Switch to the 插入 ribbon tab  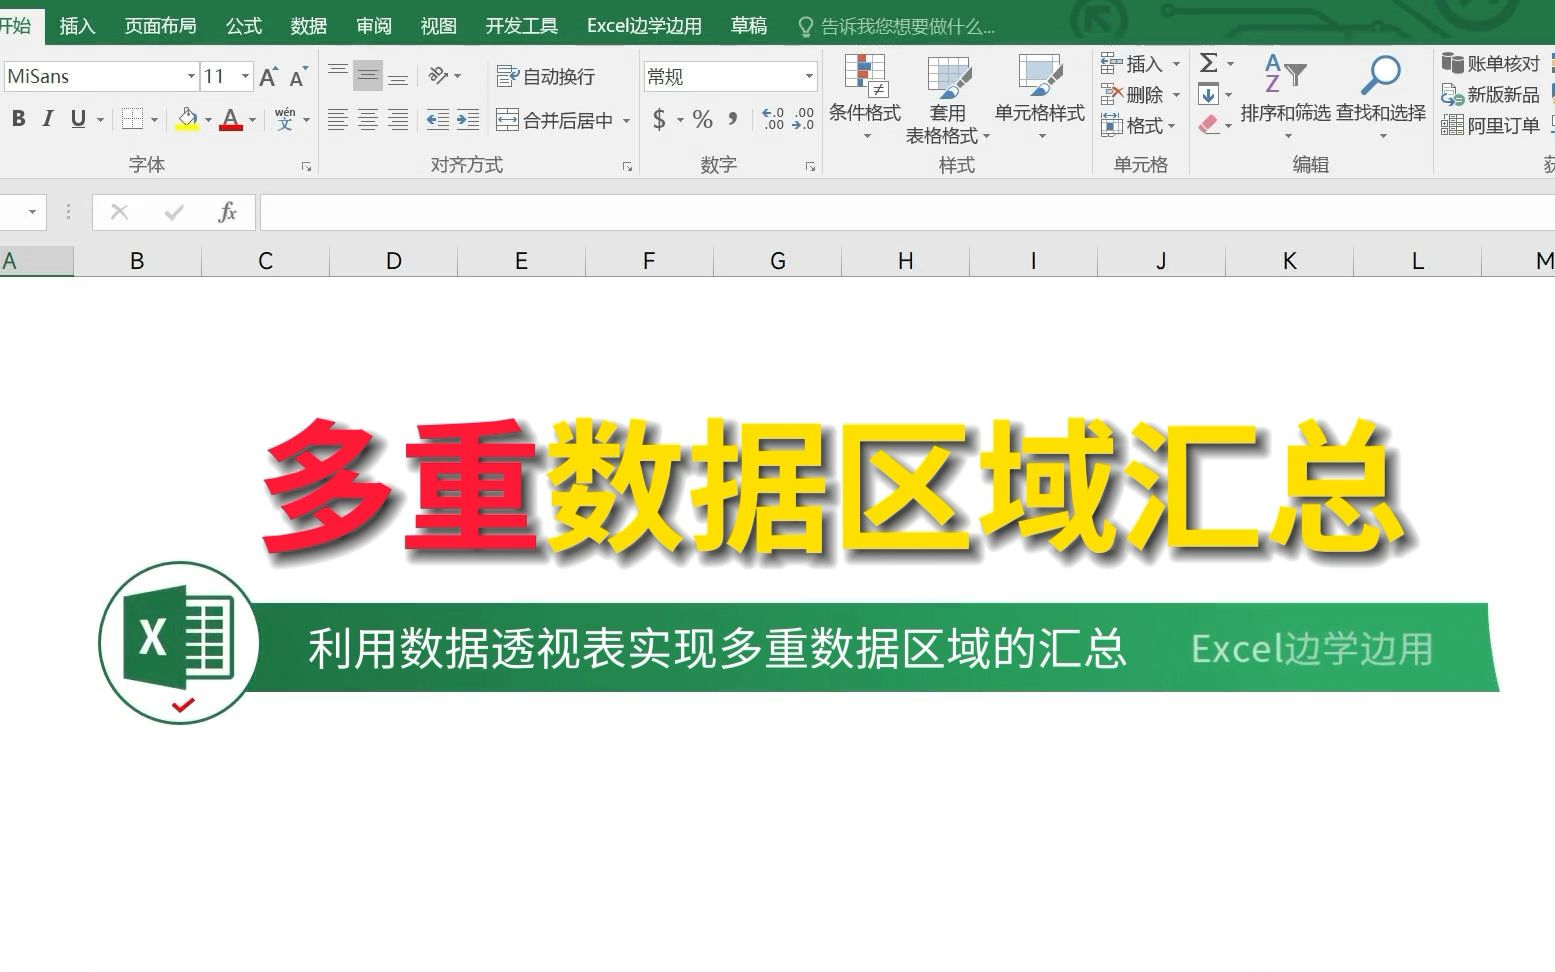pos(77,26)
